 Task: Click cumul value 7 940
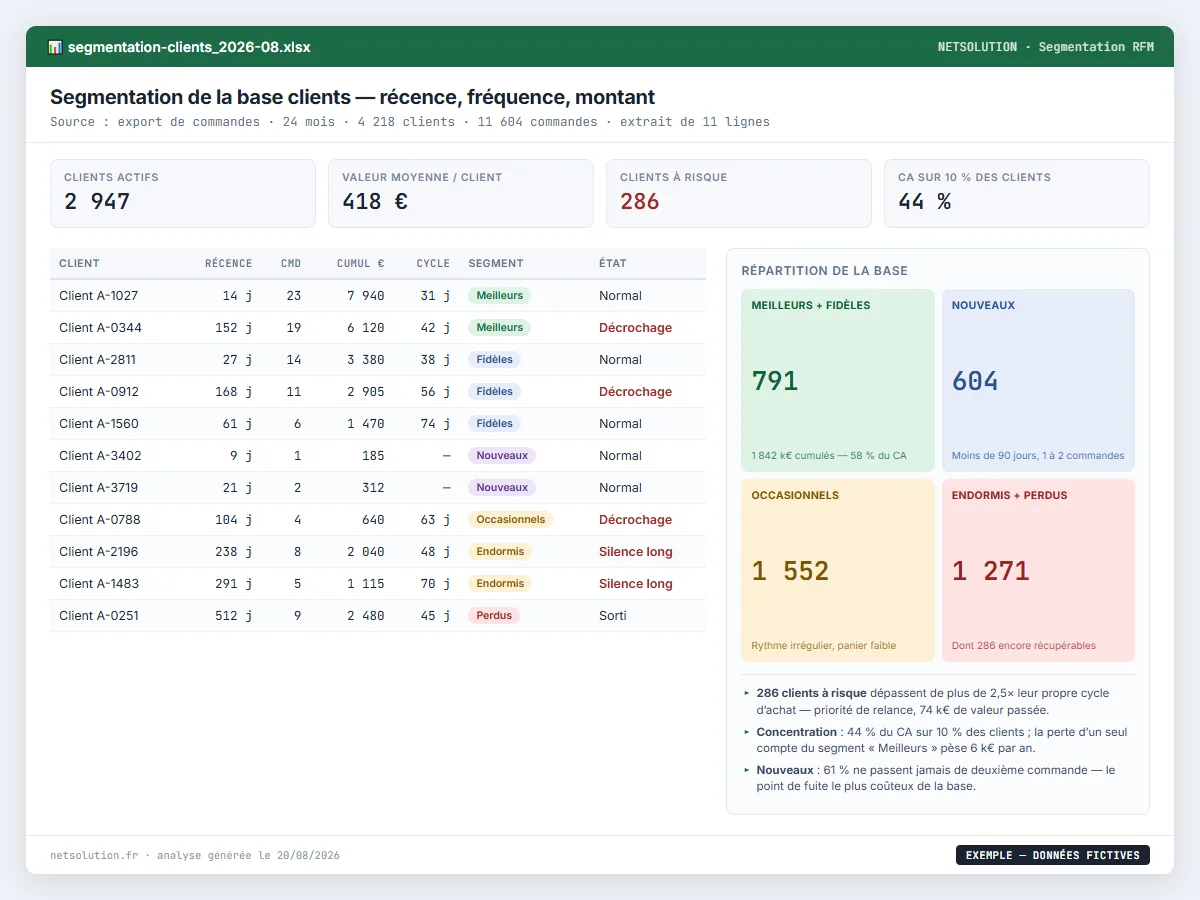click(366, 296)
